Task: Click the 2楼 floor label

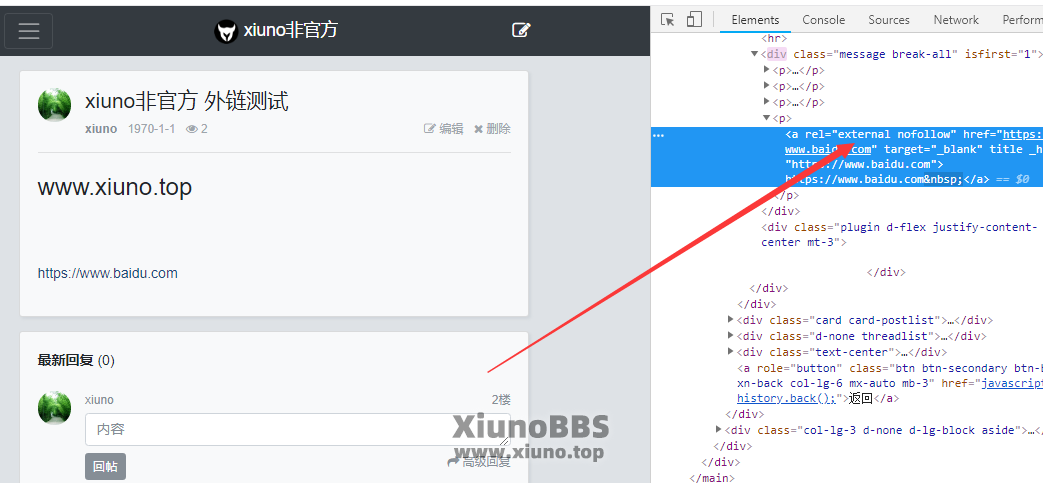Action: [501, 400]
